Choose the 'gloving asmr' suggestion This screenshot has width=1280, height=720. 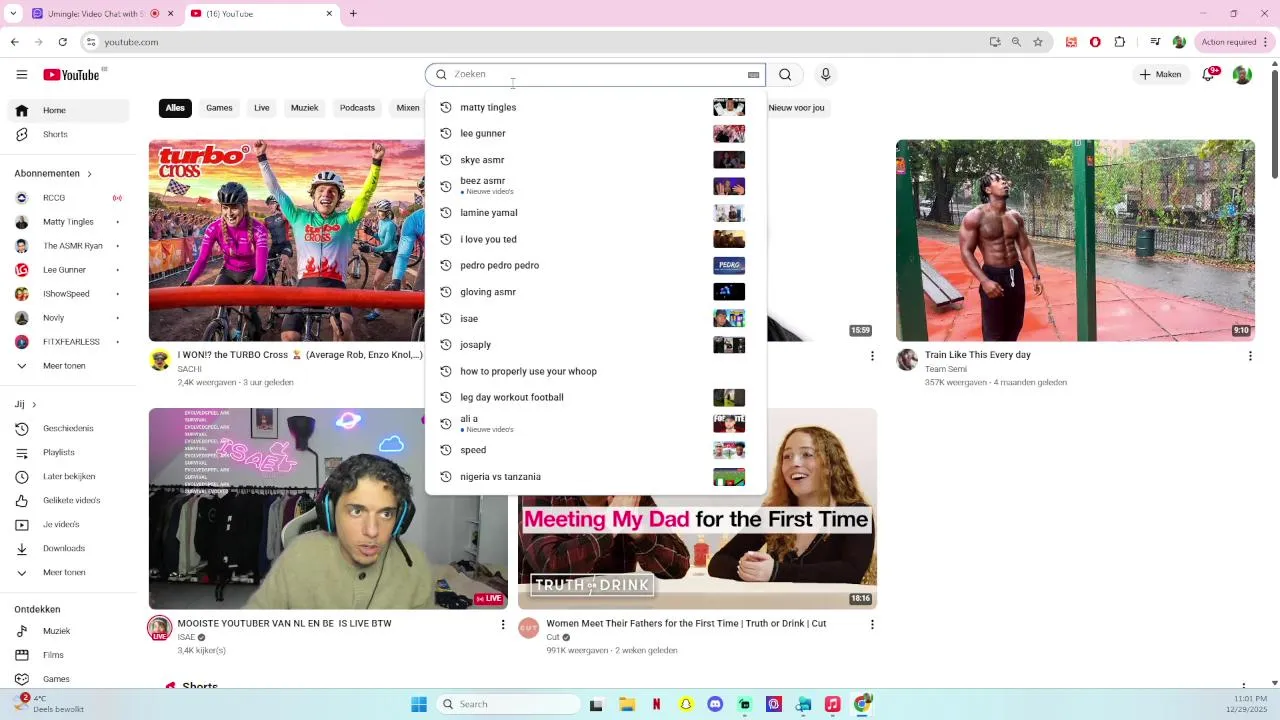tap(595, 292)
